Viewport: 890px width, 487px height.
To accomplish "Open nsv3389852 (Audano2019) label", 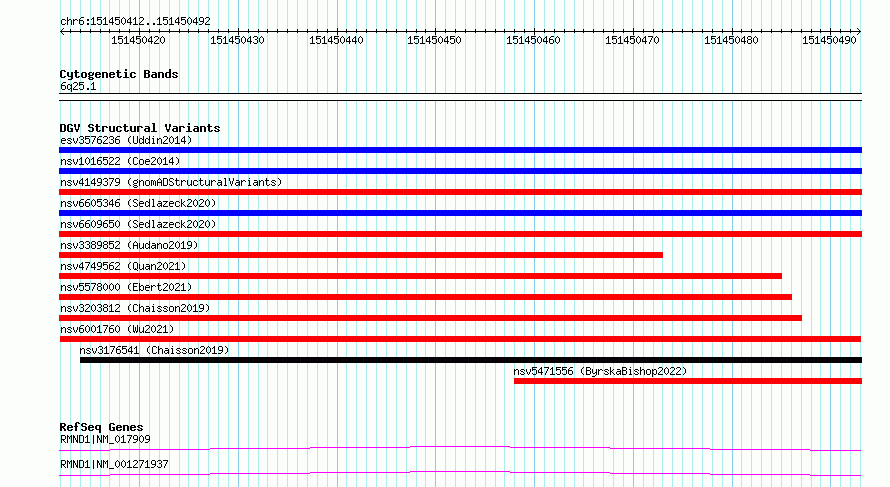I will coord(129,245).
